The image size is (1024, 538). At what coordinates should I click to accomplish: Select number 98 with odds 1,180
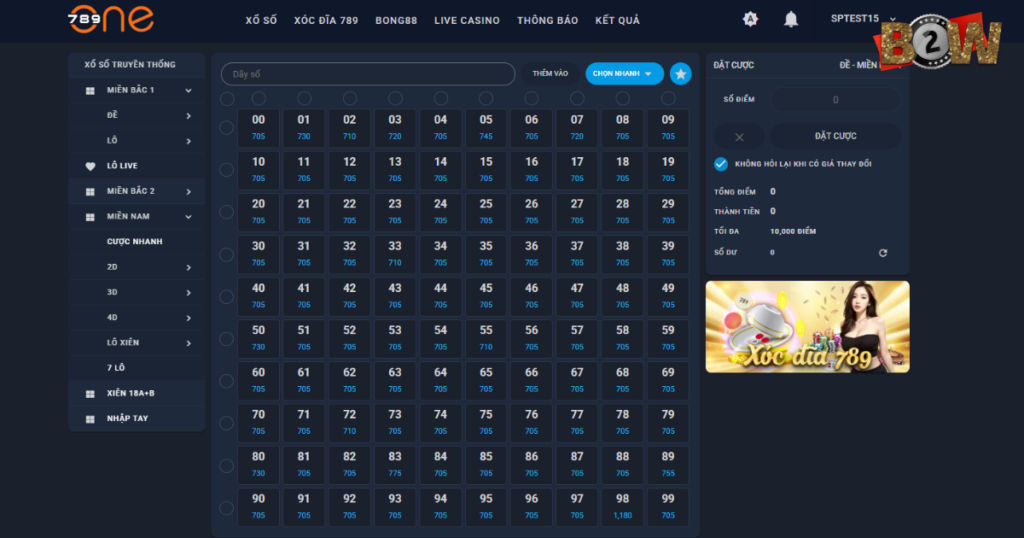click(622, 507)
